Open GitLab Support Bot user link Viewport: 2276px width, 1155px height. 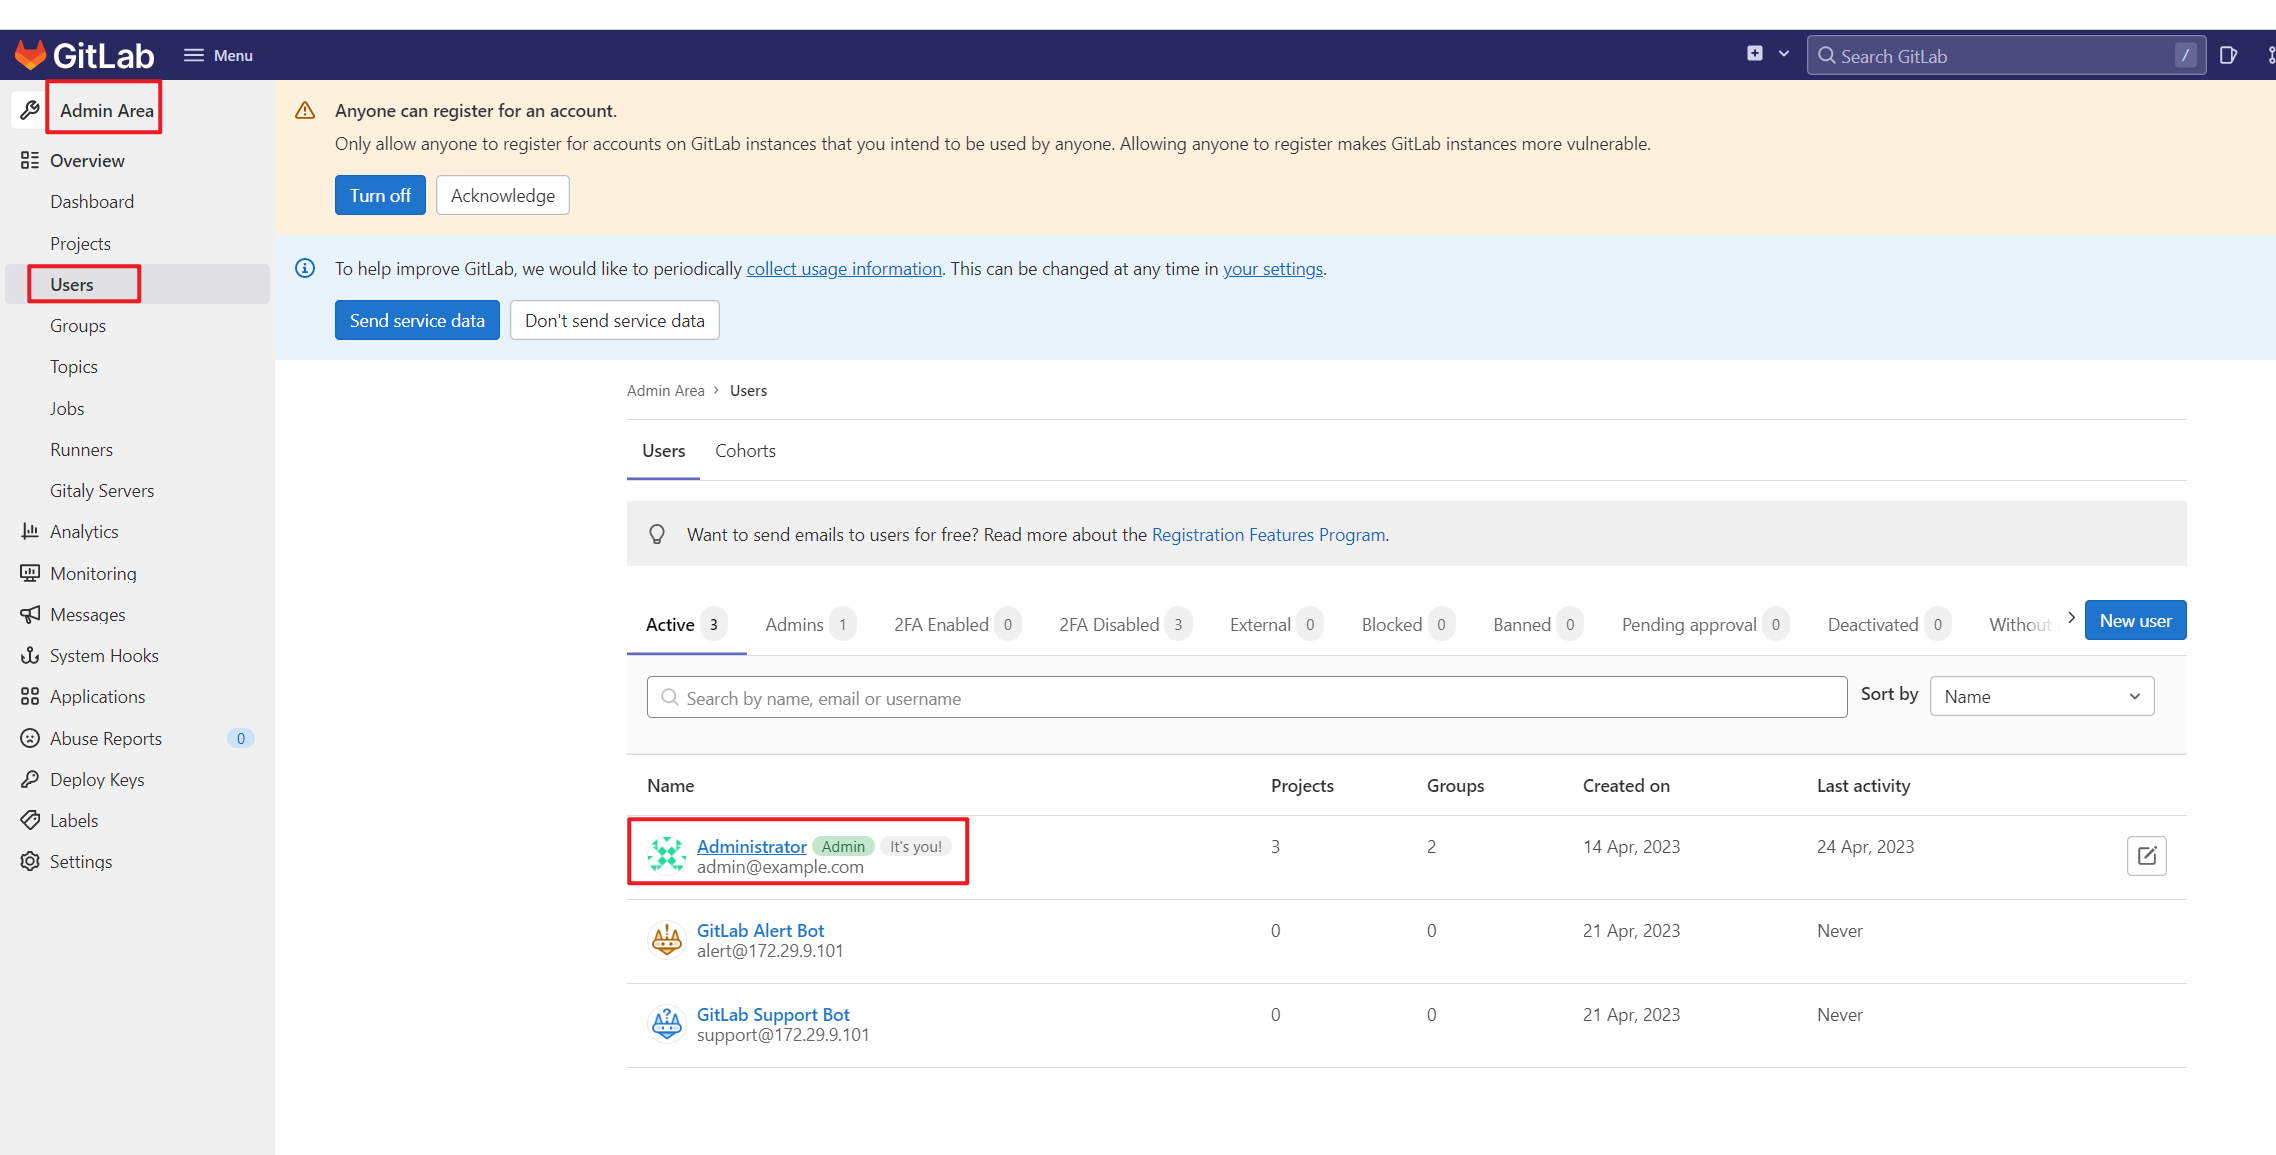(x=773, y=1014)
